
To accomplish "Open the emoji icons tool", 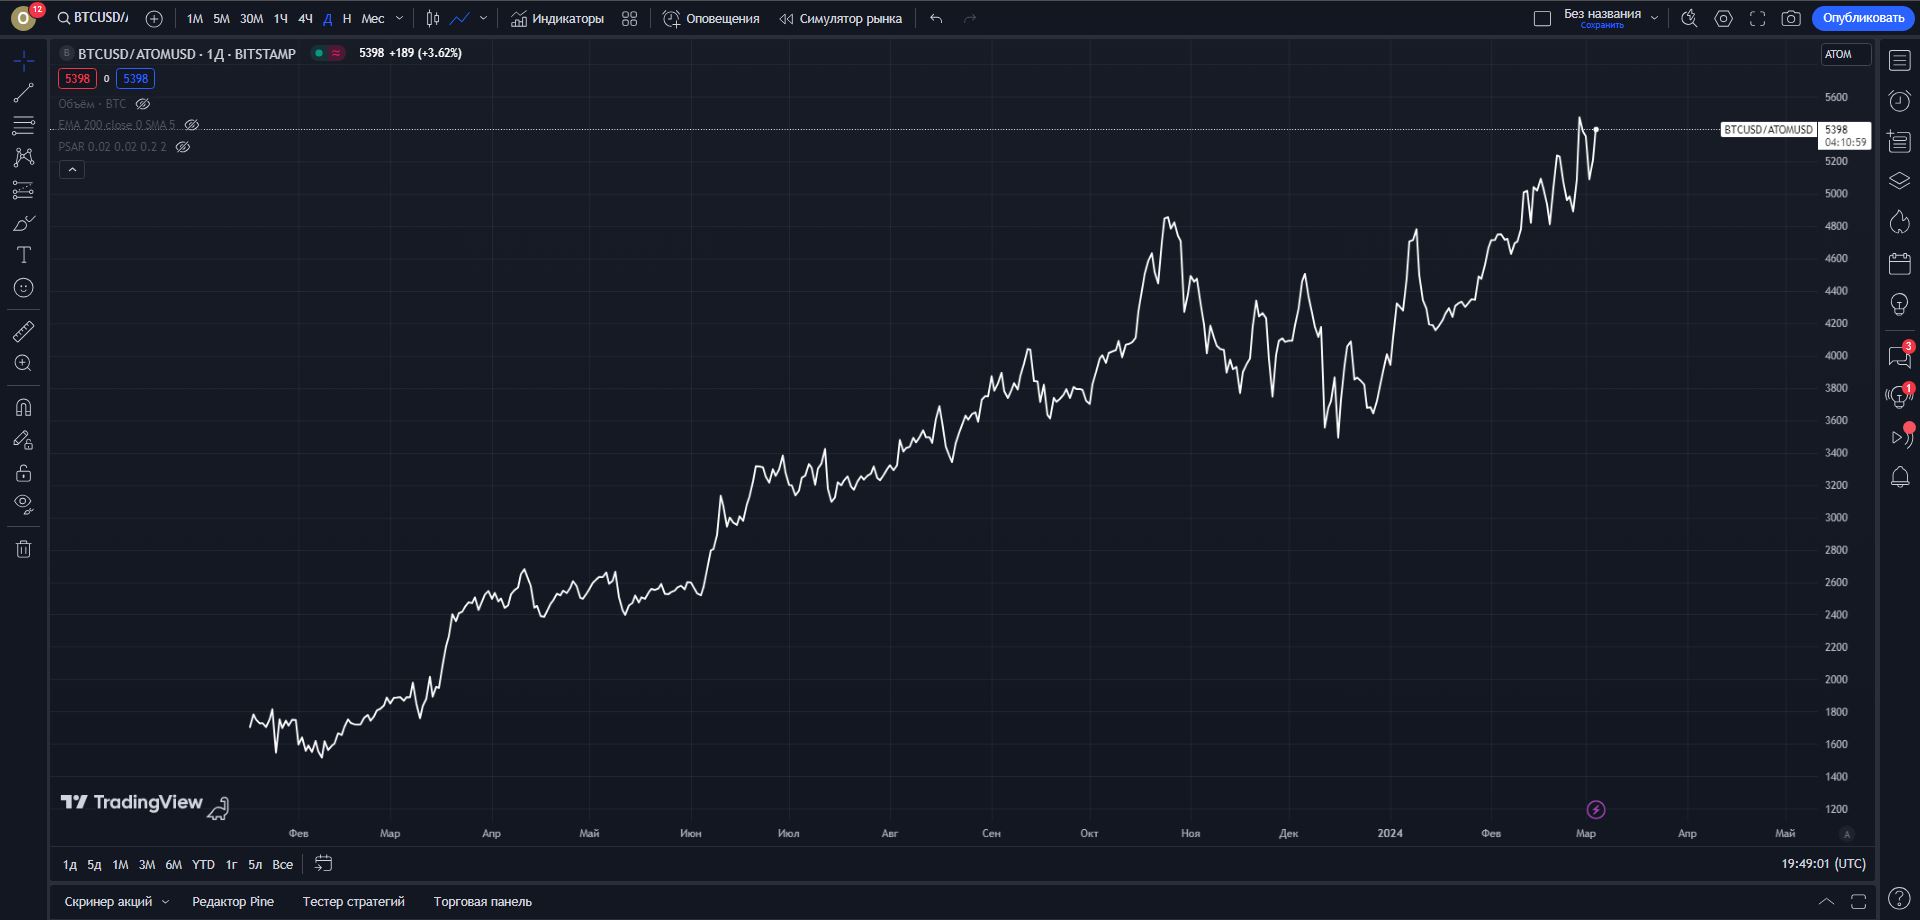I will click(24, 288).
